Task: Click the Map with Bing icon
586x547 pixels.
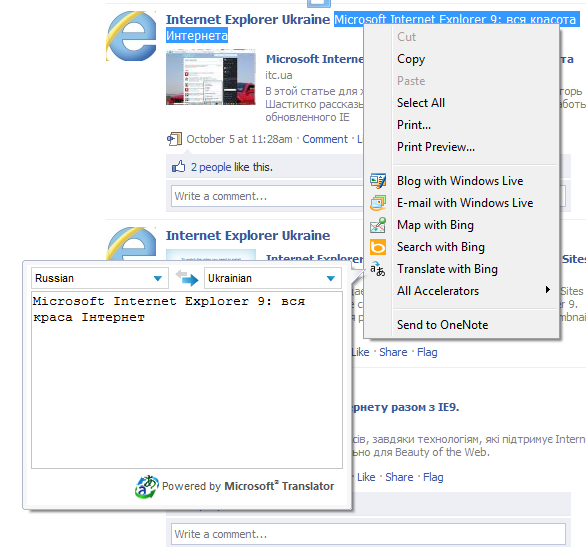Action: coord(378,225)
